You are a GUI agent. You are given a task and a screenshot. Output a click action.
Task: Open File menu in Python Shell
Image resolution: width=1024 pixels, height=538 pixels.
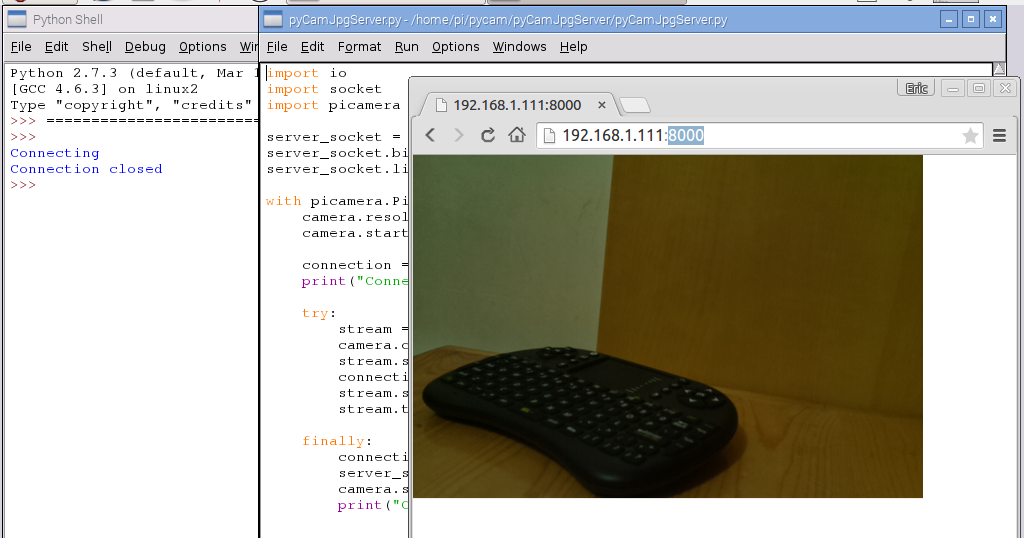[x=21, y=46]
